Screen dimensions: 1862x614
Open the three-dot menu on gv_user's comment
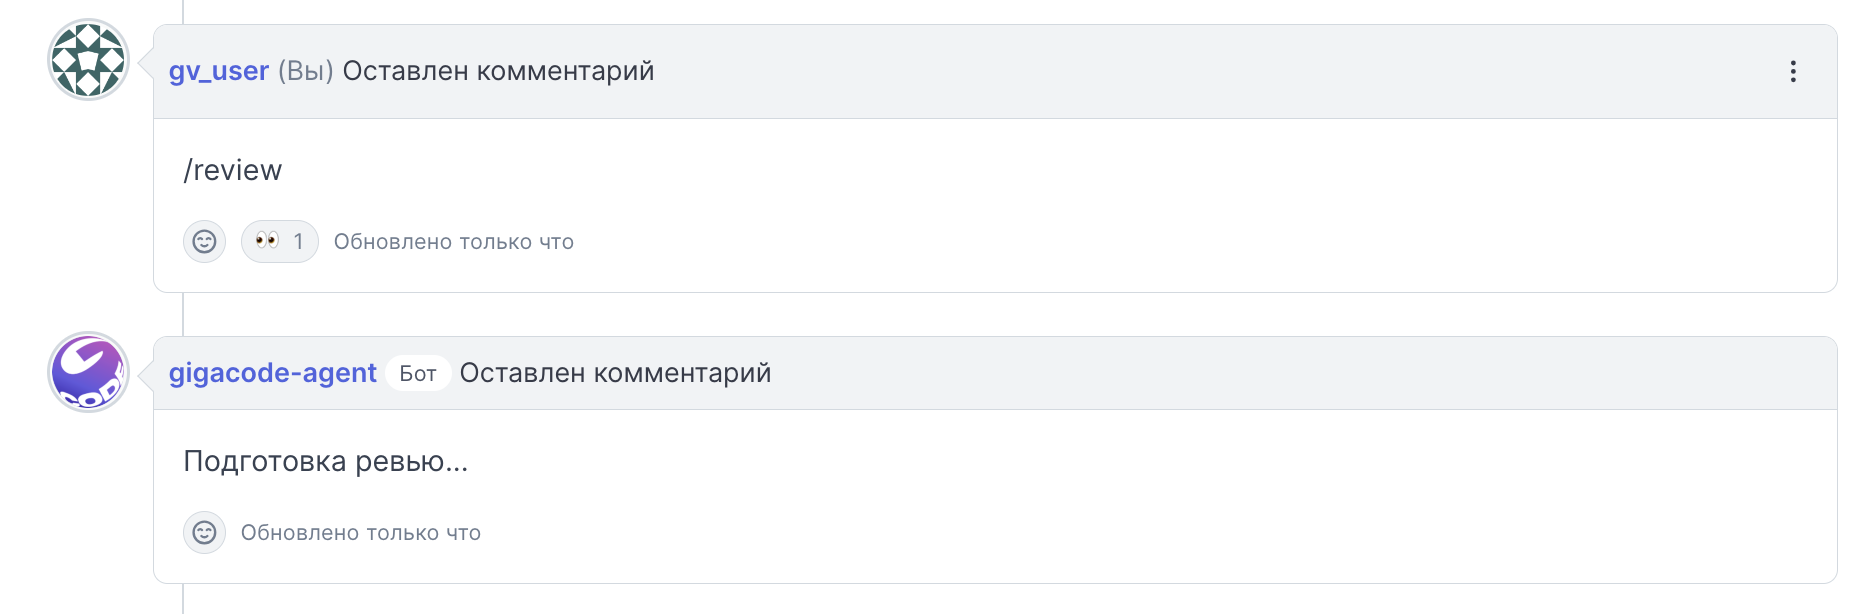(1793, 71)
